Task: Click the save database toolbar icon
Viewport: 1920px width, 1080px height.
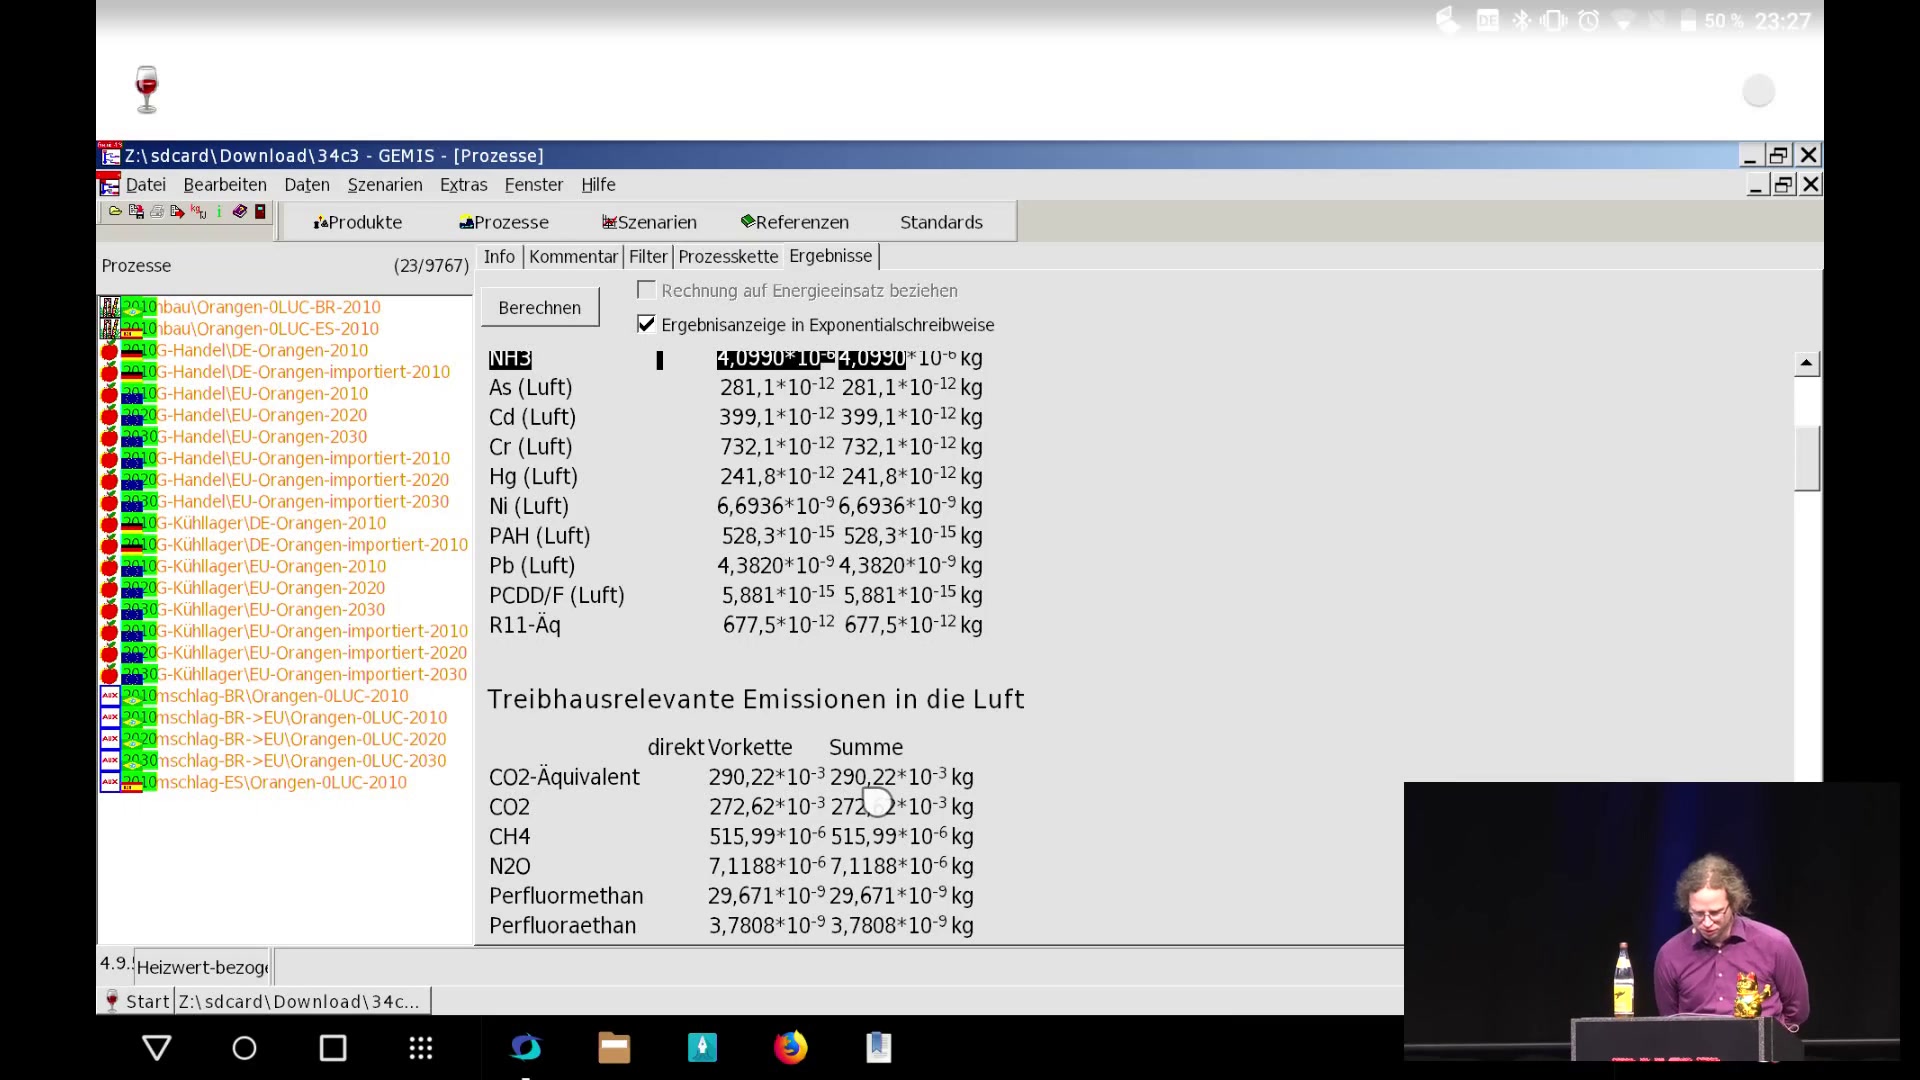Action: 136,211
